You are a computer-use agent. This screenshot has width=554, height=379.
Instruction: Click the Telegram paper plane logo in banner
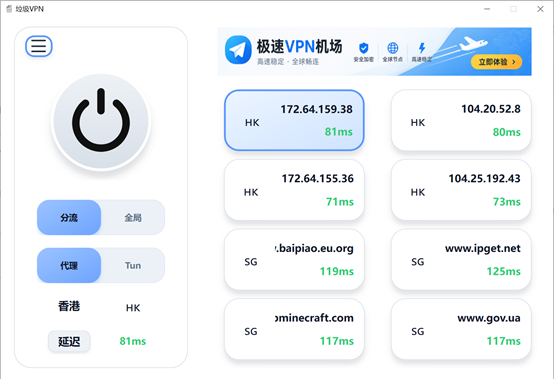pyautogui.click(x=238, y=50)
